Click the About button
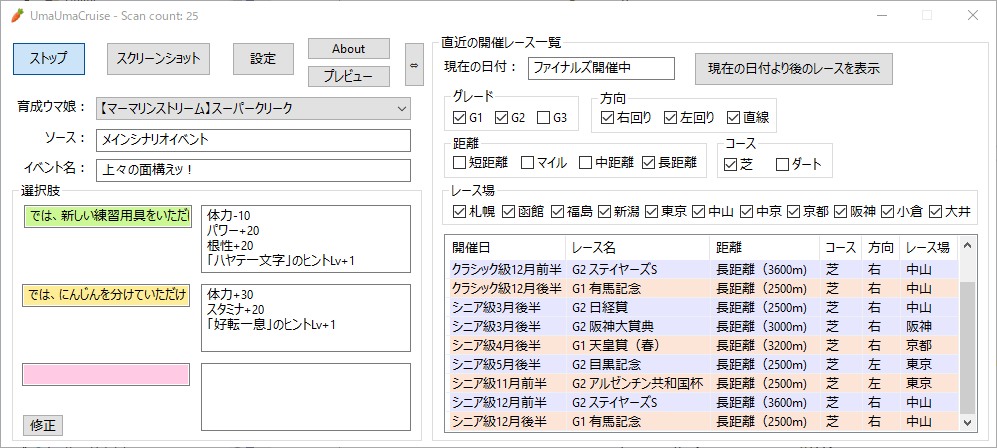 tap(348, 48)
